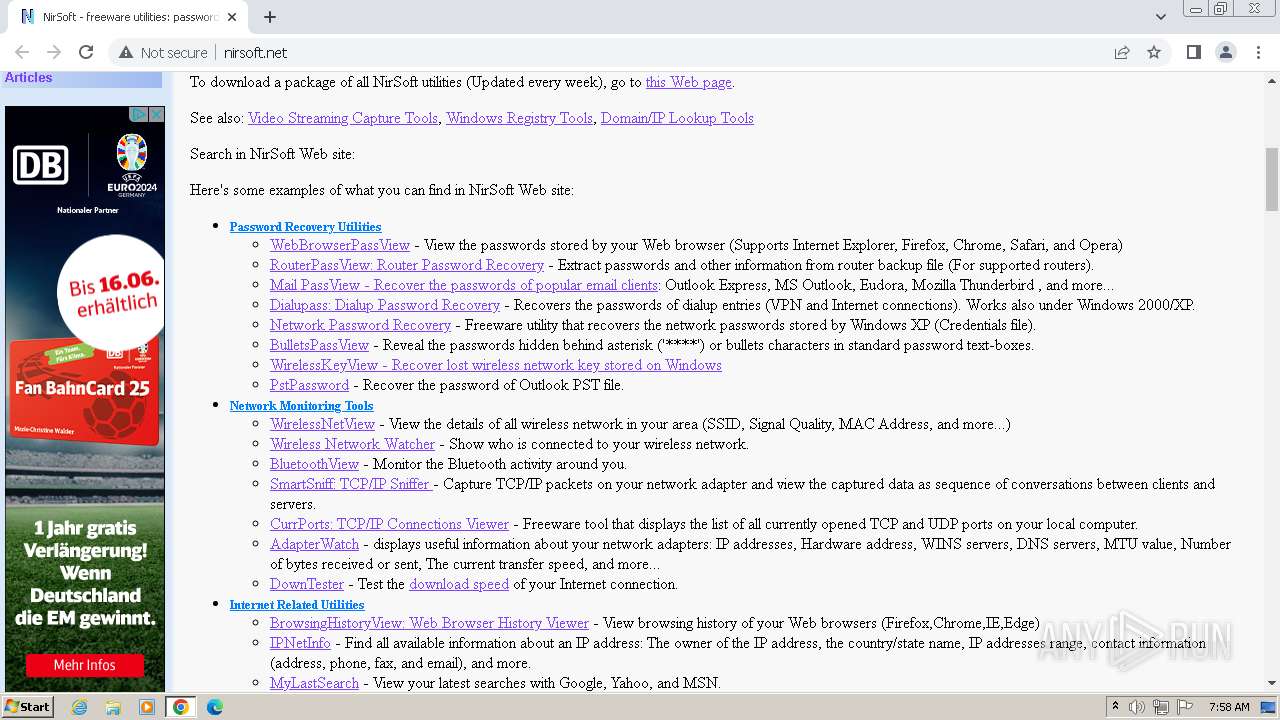Open Password Recovery Utilities category
Screen dimensions: 1280x720
click(305, 227)
